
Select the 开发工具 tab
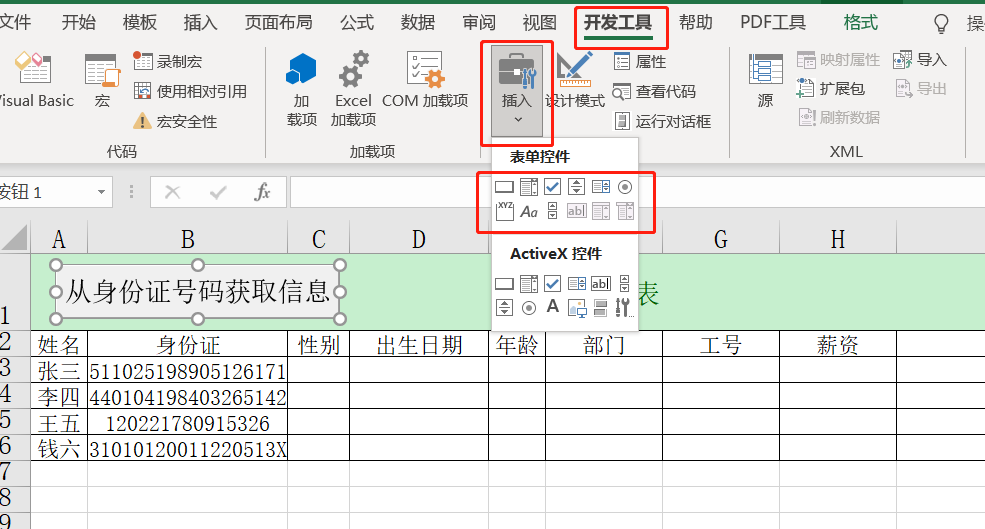[618, 24]
